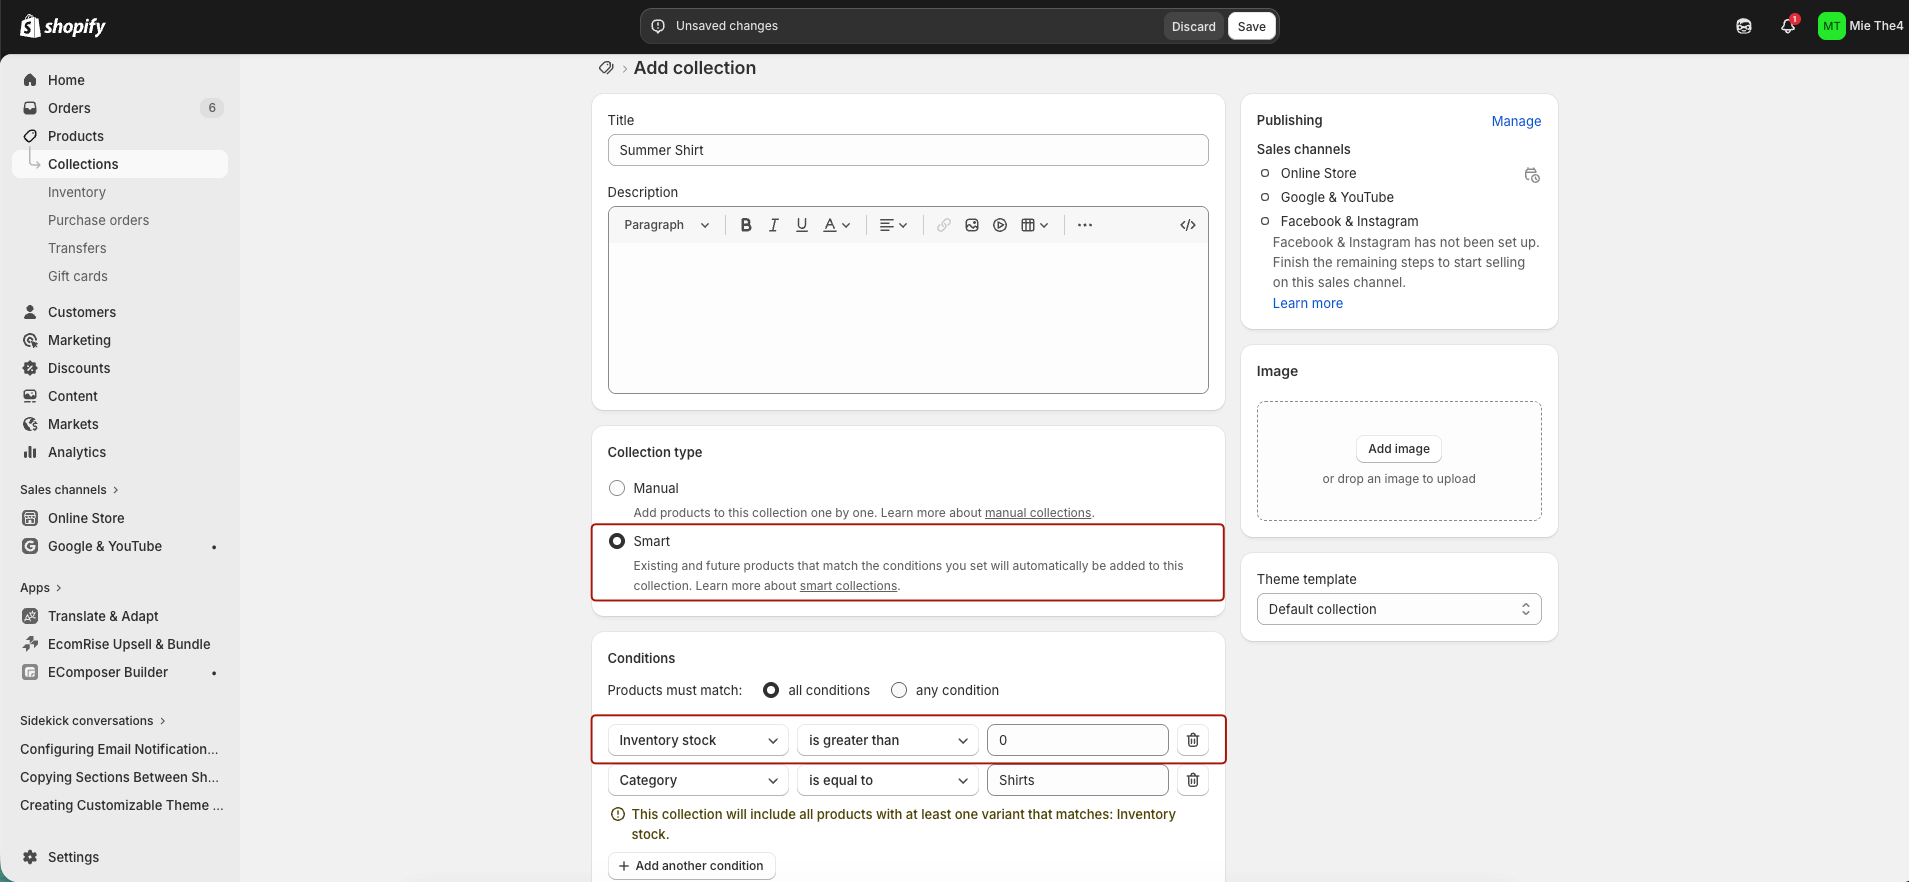Choose the any condition match option

(x=899, y=690)
